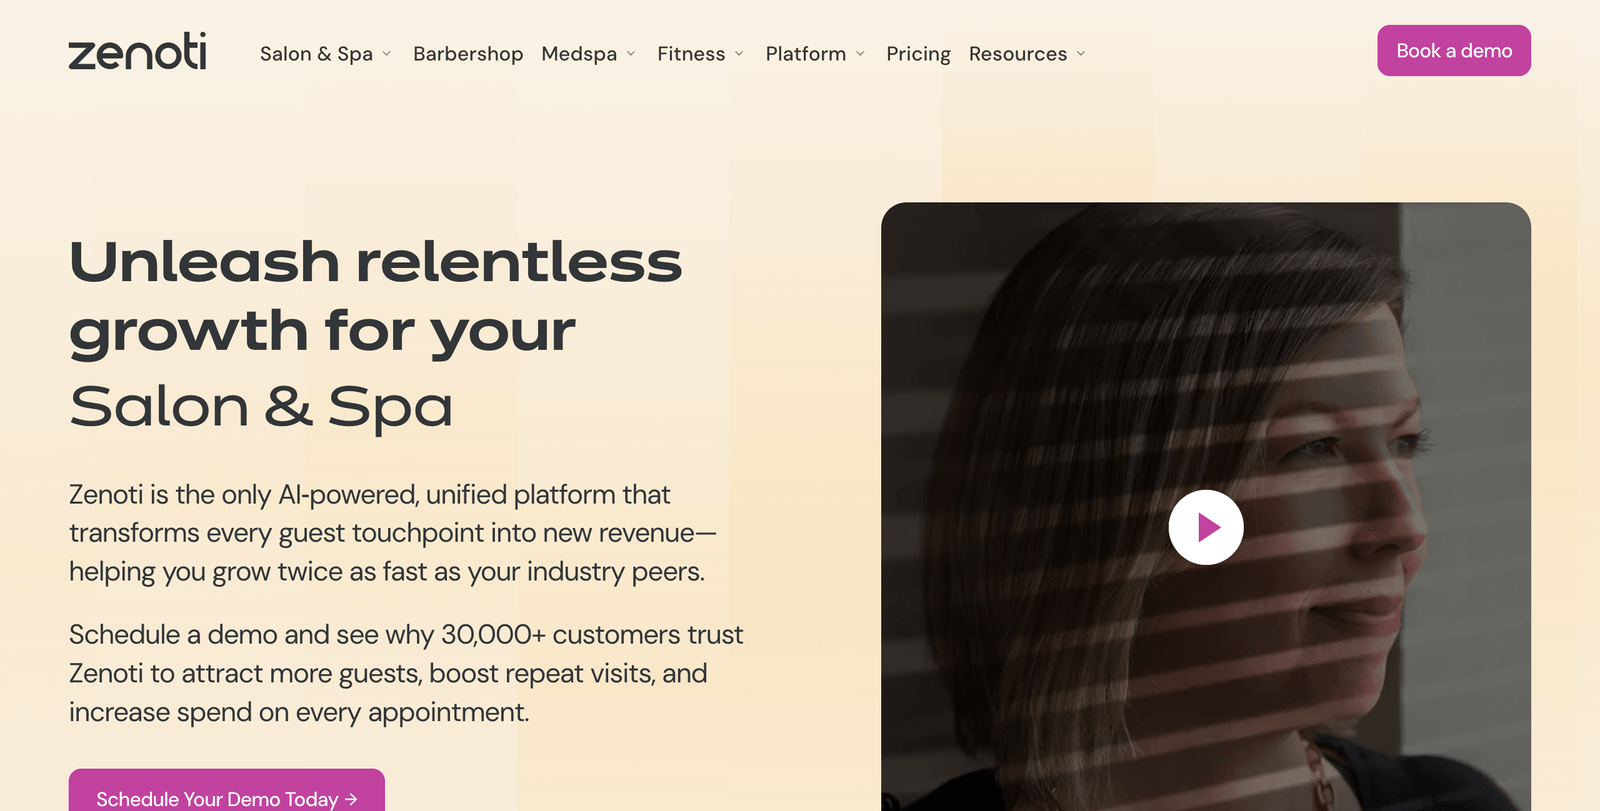1600x811 pixels.
Task: Open the Pricing page
Action: click(918, 54)
